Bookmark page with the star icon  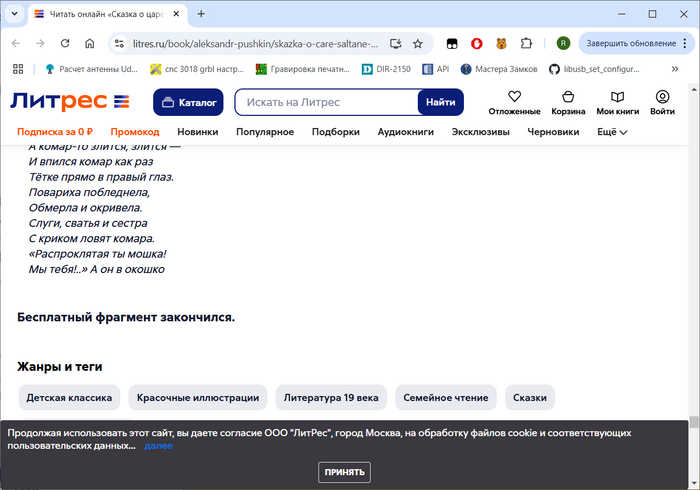tap(417, 44)
